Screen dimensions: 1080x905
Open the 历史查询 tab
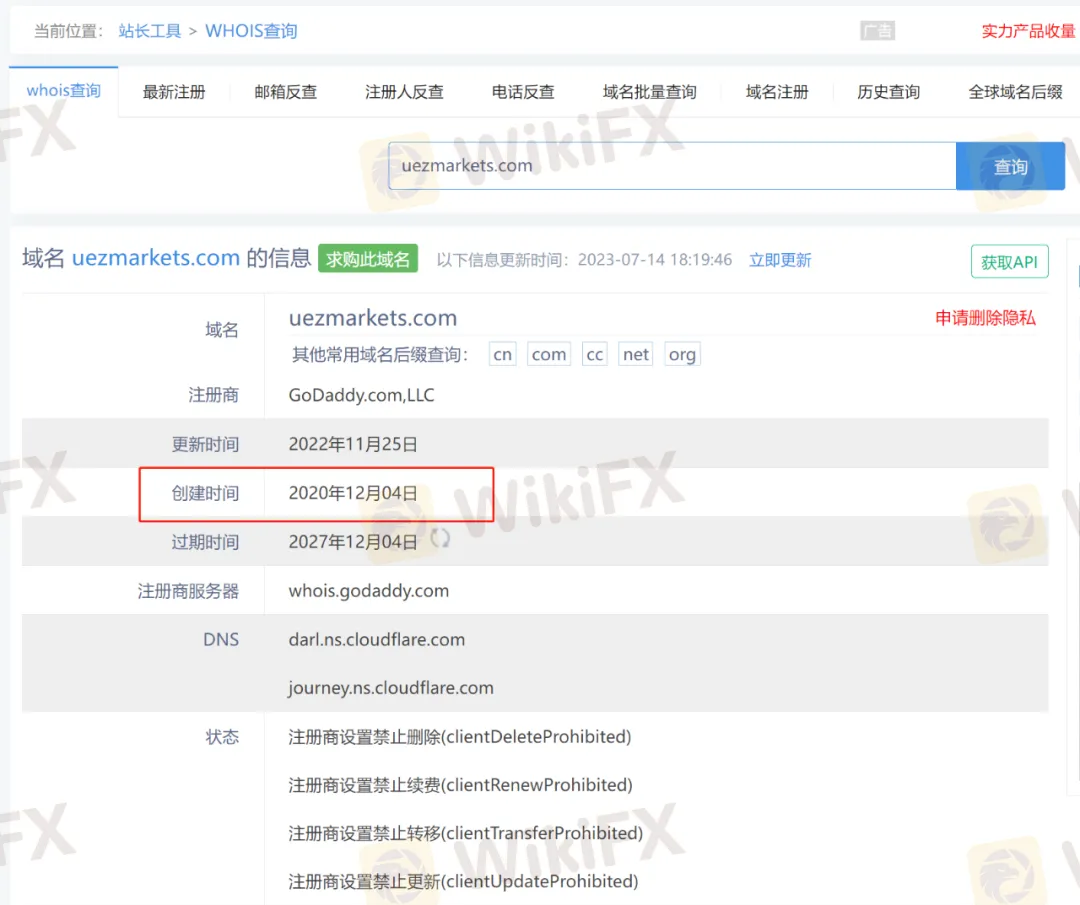click(x=888, y=92)
